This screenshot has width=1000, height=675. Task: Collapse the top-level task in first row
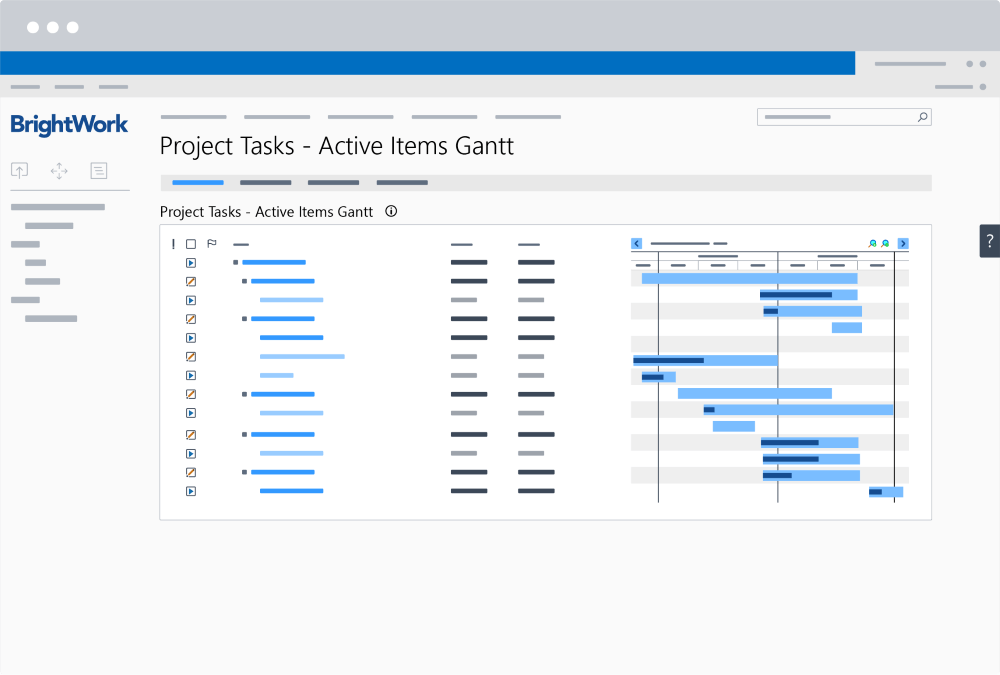236,263
